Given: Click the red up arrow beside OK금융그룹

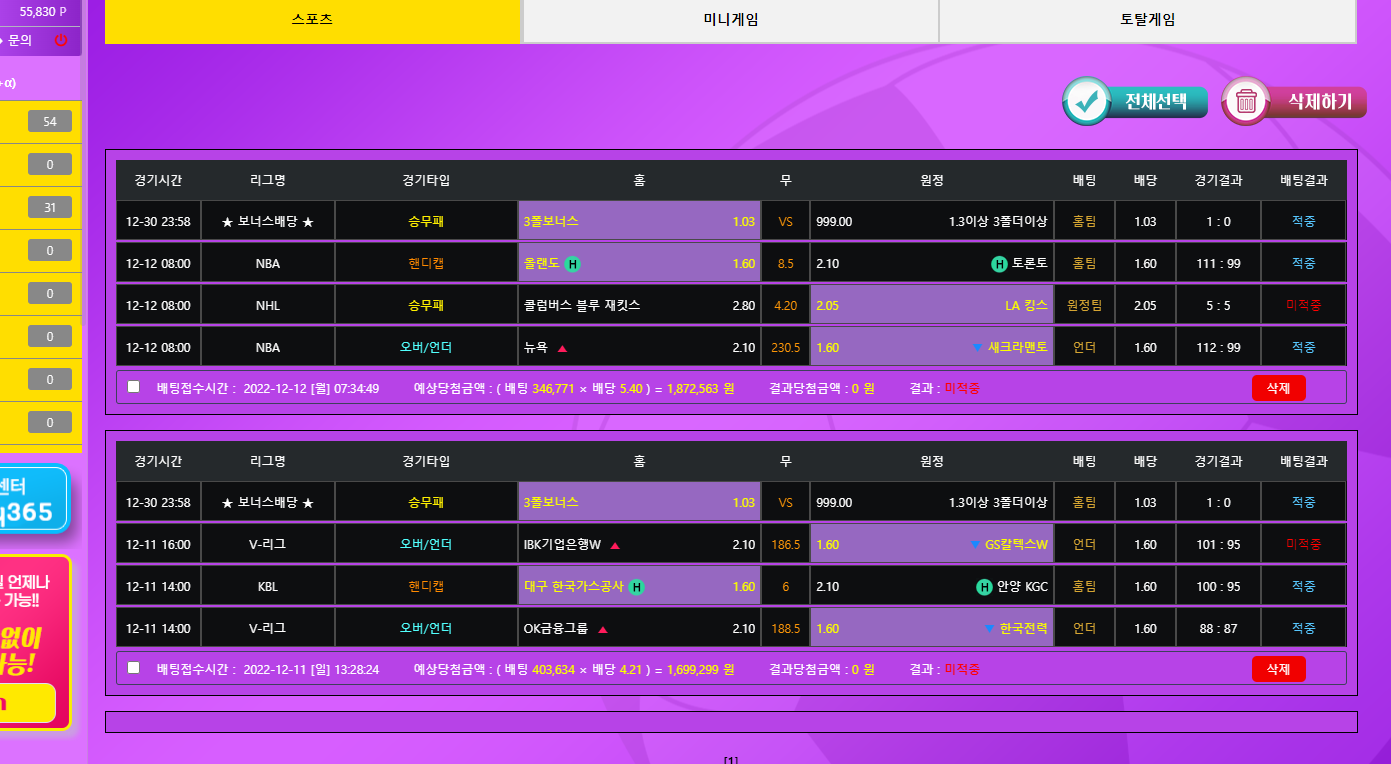Looking at the screenshot, I should click(603, 630).
